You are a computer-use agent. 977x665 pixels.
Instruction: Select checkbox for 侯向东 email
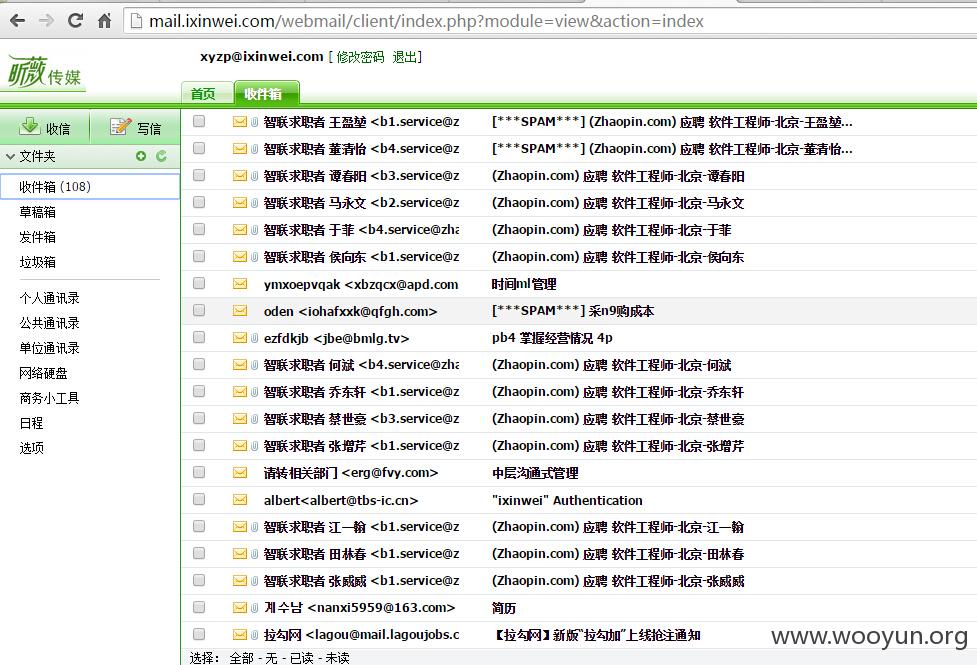199,256
